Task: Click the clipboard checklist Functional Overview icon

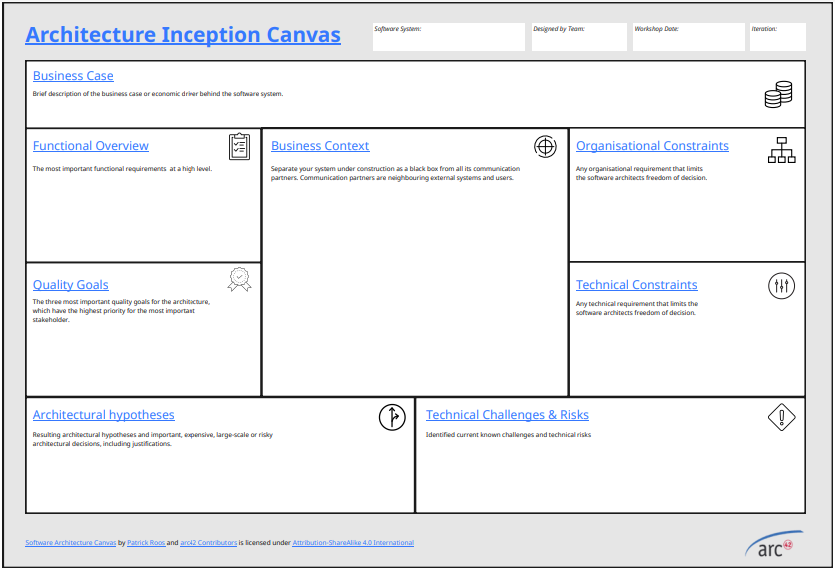Action: [x=239, y=146]
